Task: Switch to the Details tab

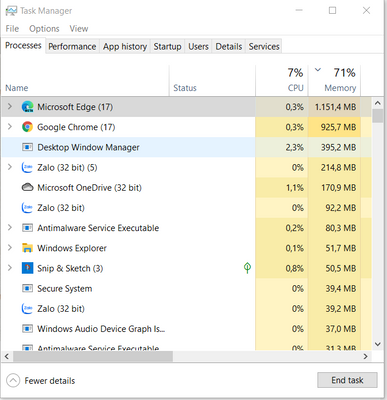Action: coord(229,47)
